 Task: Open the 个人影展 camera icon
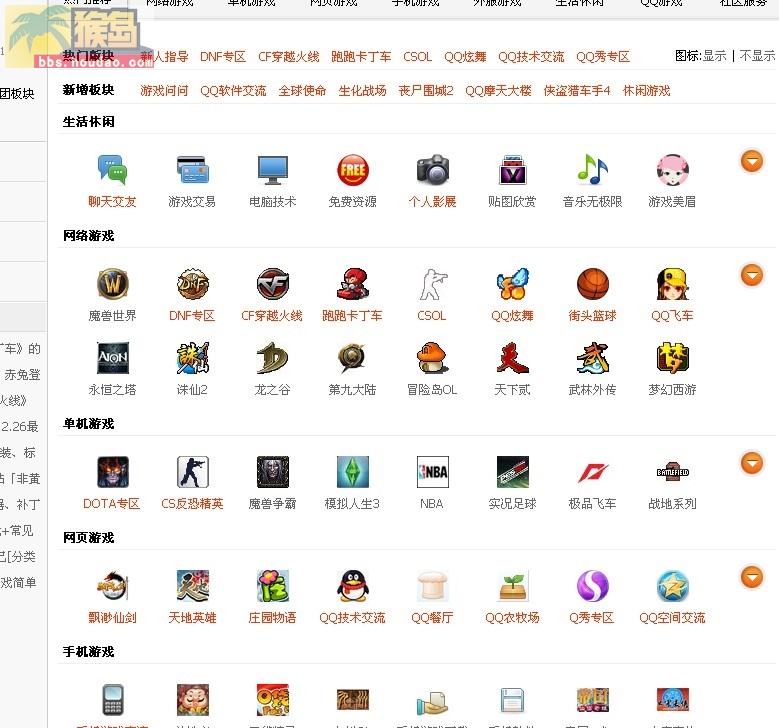pos(433,169)
